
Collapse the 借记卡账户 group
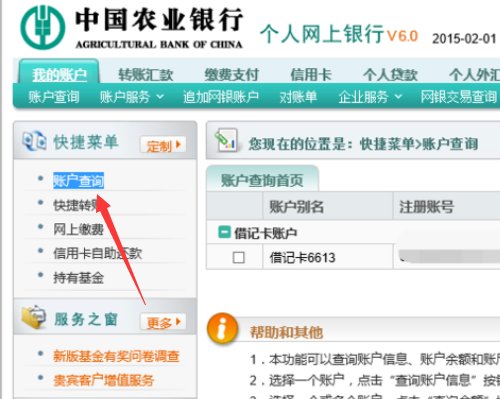(x=224, y=232)
